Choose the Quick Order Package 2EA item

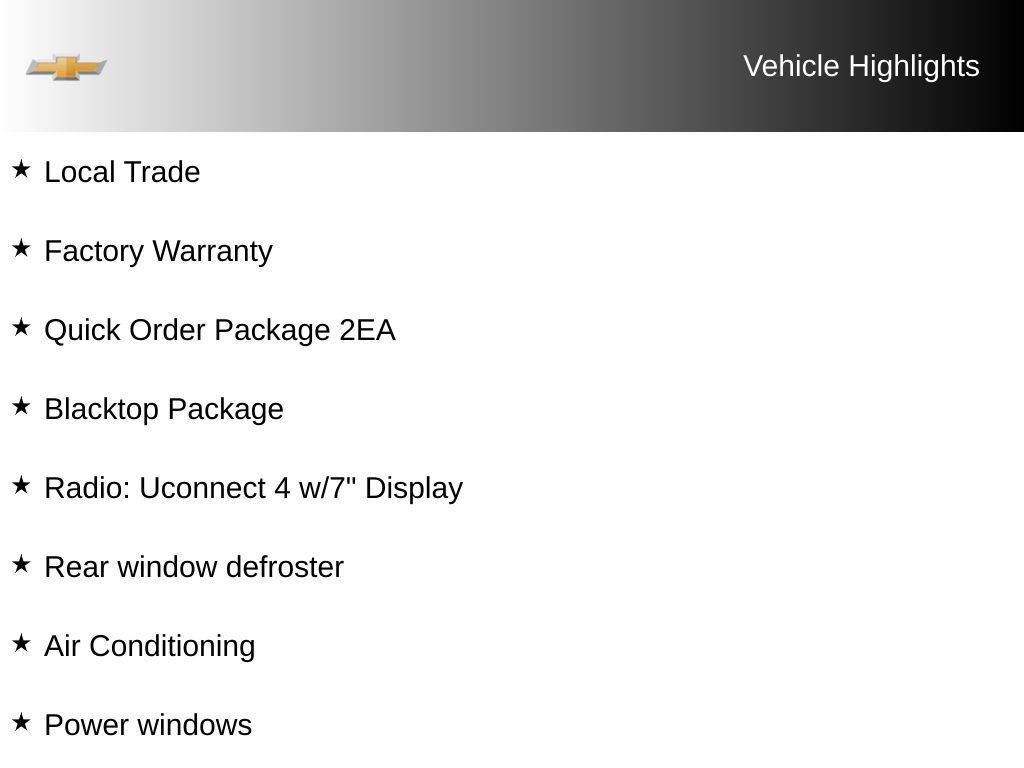pyautogui.click(x=219, y=331)
